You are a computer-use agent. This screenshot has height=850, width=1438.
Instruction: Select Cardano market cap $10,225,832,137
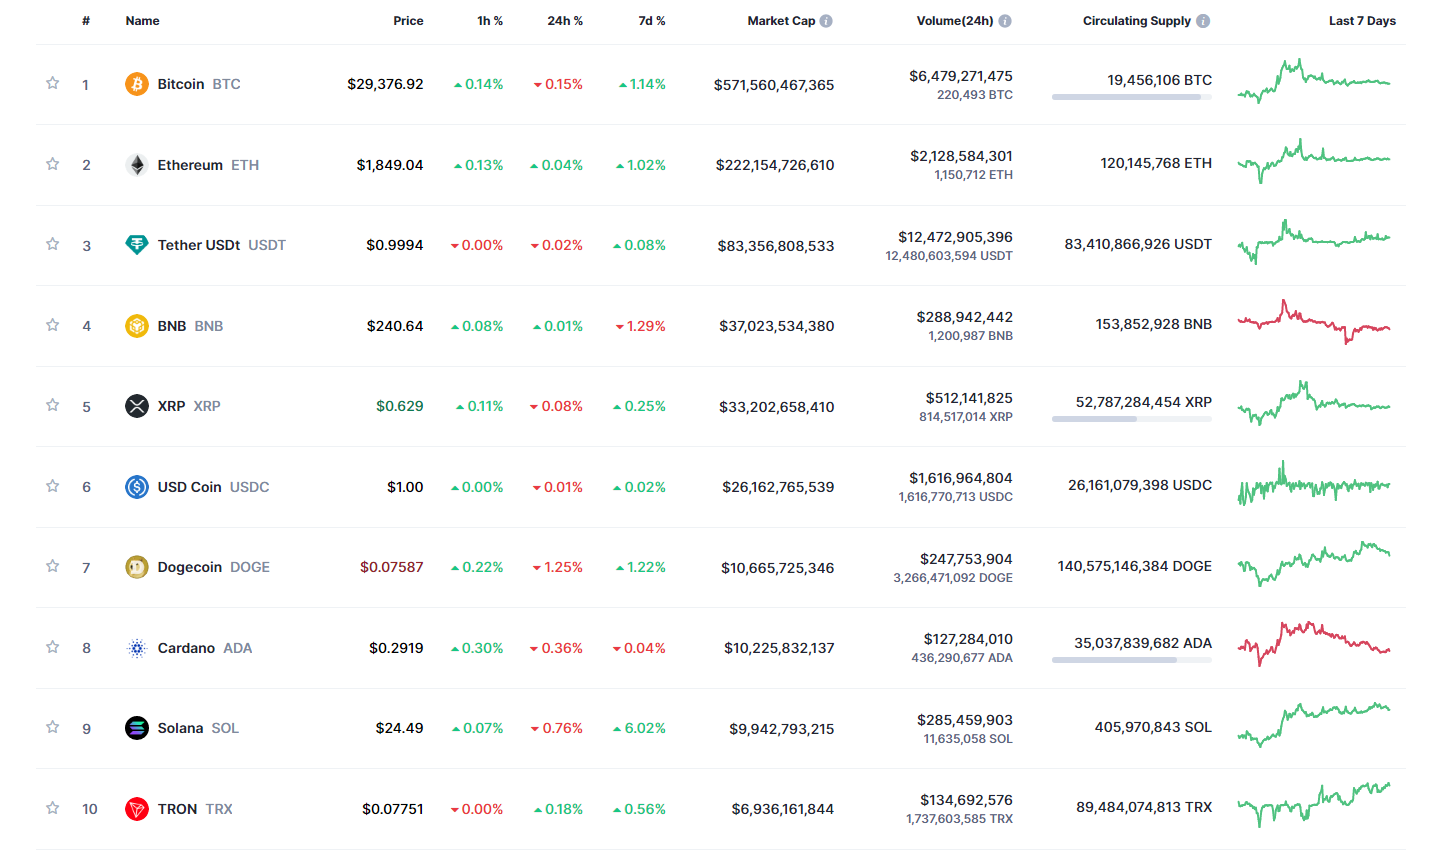coord(779,648)
